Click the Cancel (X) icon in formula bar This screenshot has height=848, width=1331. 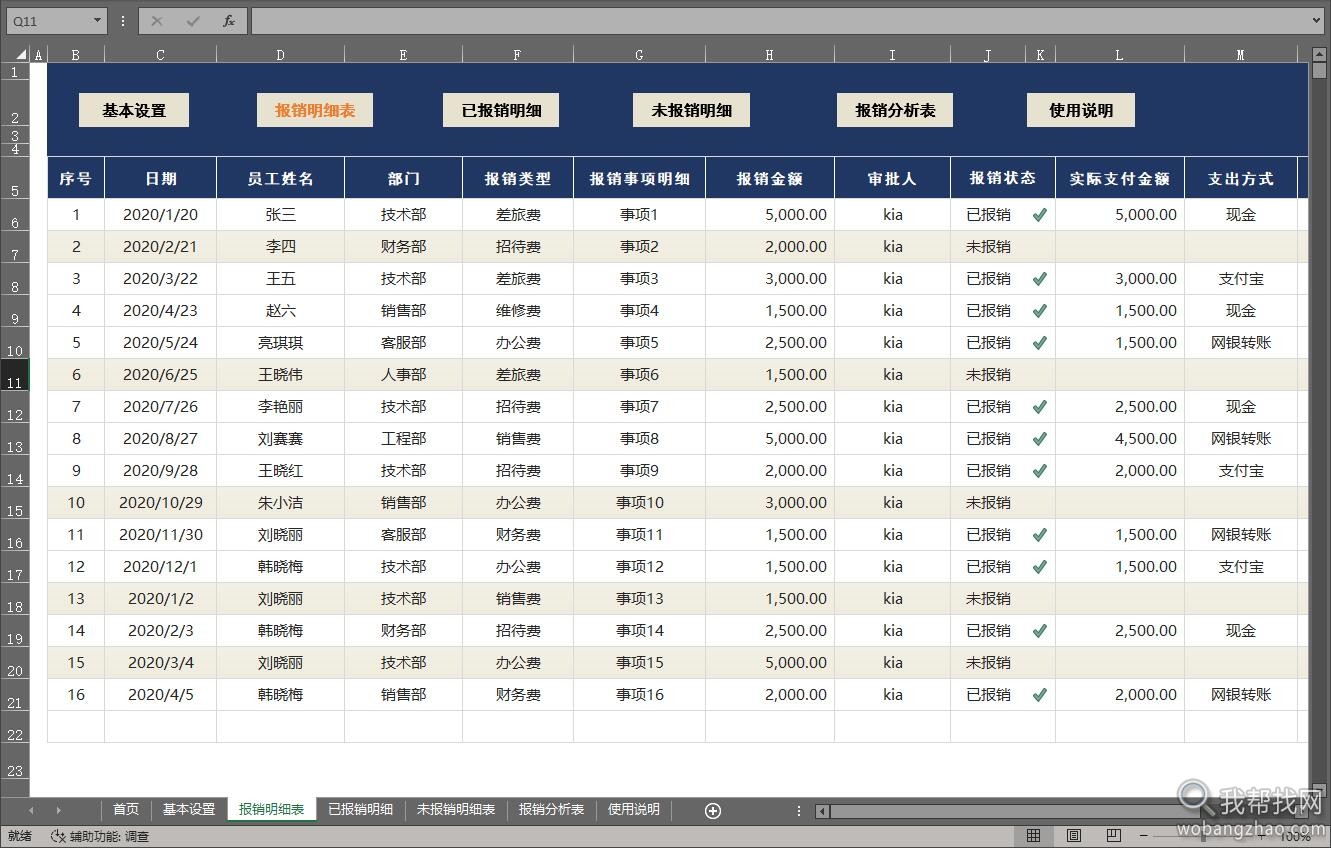tap(156, 20)
